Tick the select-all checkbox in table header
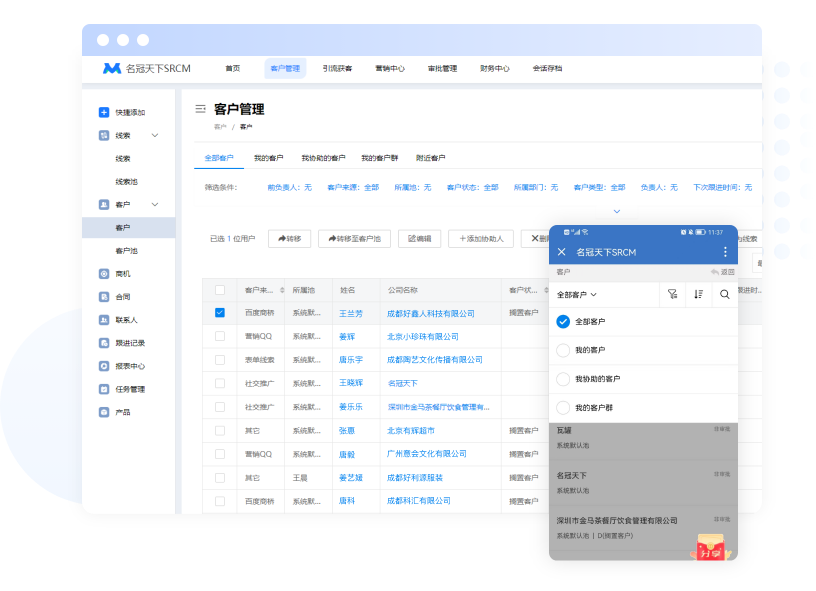 pyautogui.click(x=220, y=290)
